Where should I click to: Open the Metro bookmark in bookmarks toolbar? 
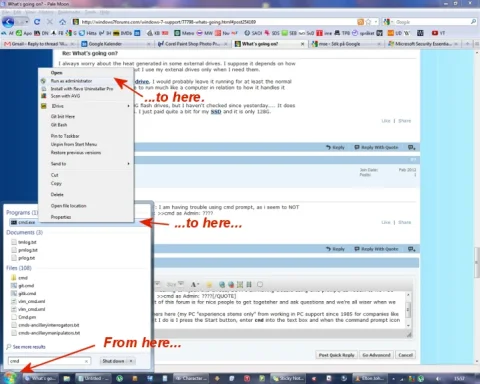pyautogui.click(x=184, y=33)
